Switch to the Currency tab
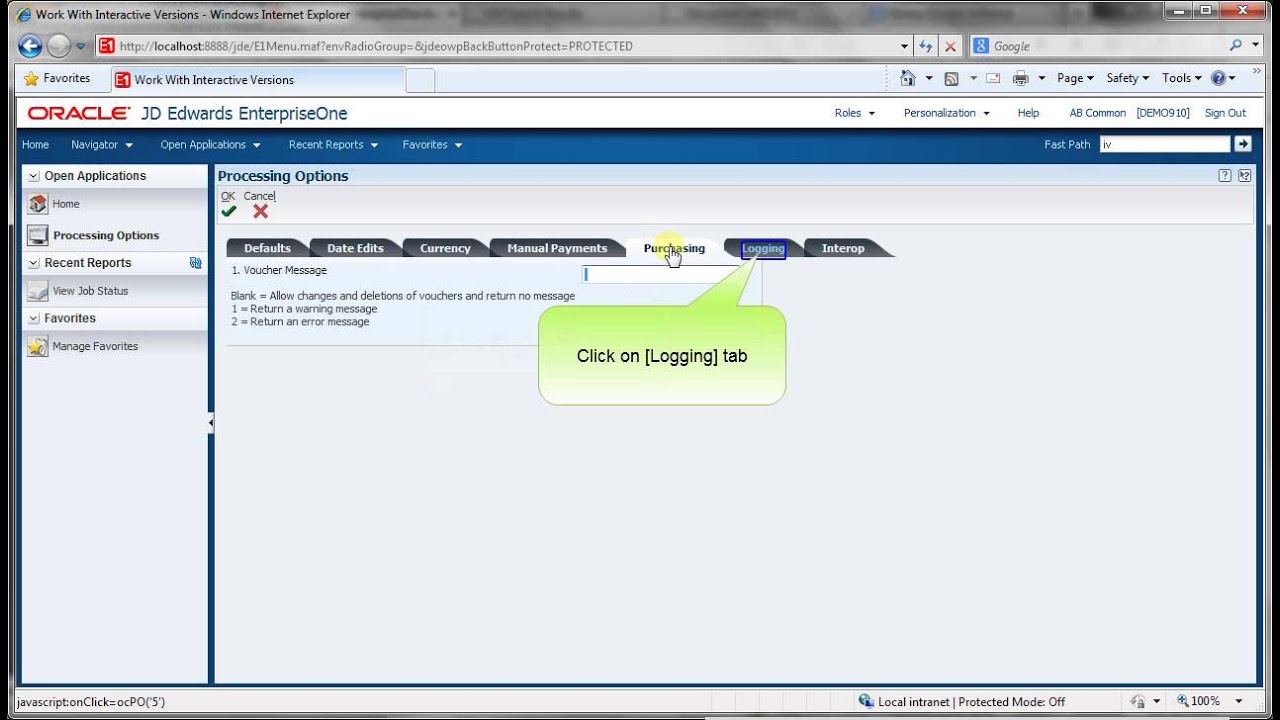This screenshot has height=720, width=1280. [445, 248]
